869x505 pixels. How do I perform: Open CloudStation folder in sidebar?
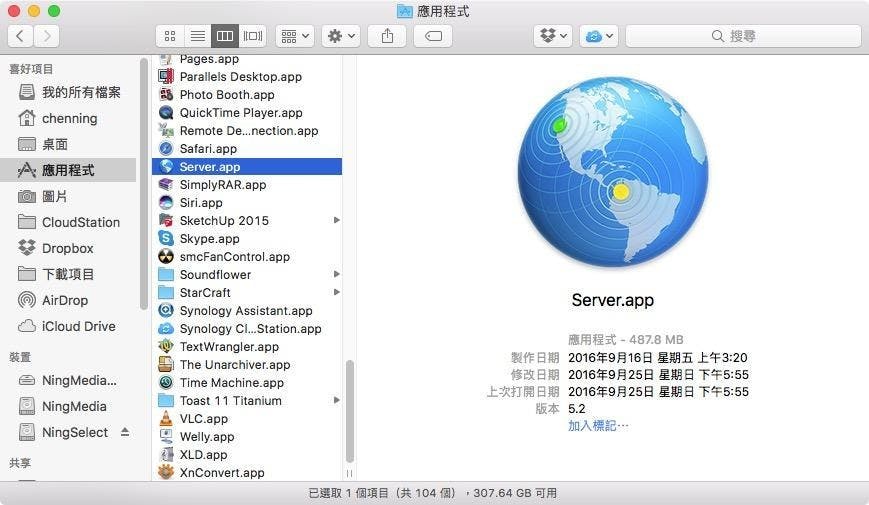(69, 222)
